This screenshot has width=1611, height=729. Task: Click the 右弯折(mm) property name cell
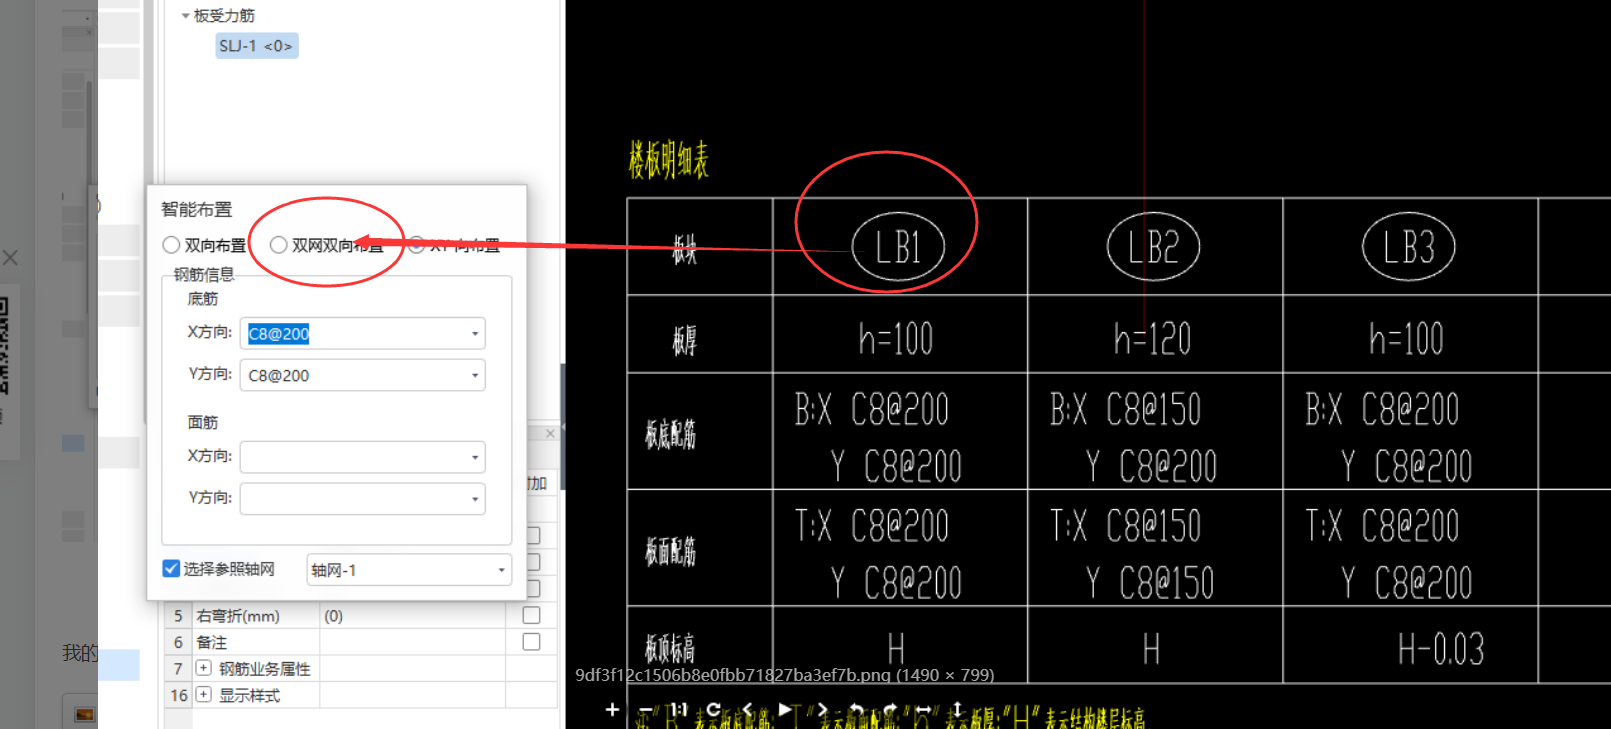click(x=257, y=616)
